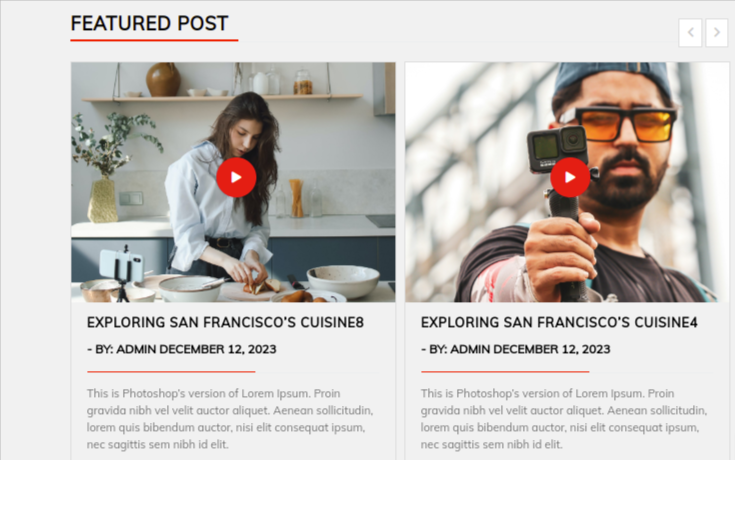Click the Featured Post heading

pyautogui.click(x=150, y=23)
